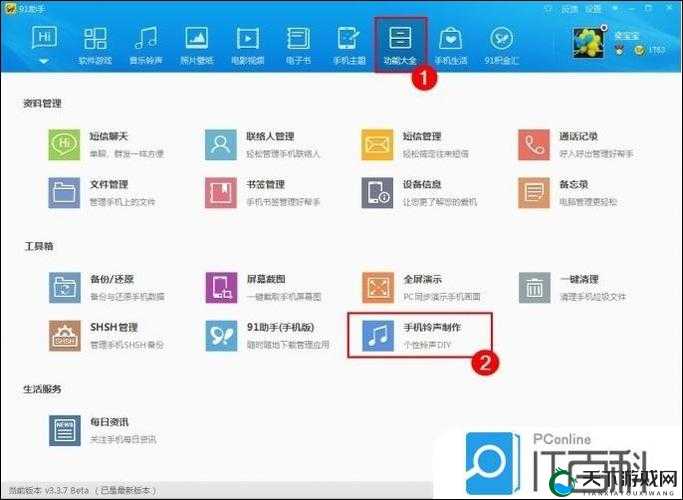
Task: Click the version text v3.3.7 Beta
Action: [x=66, y=490]
